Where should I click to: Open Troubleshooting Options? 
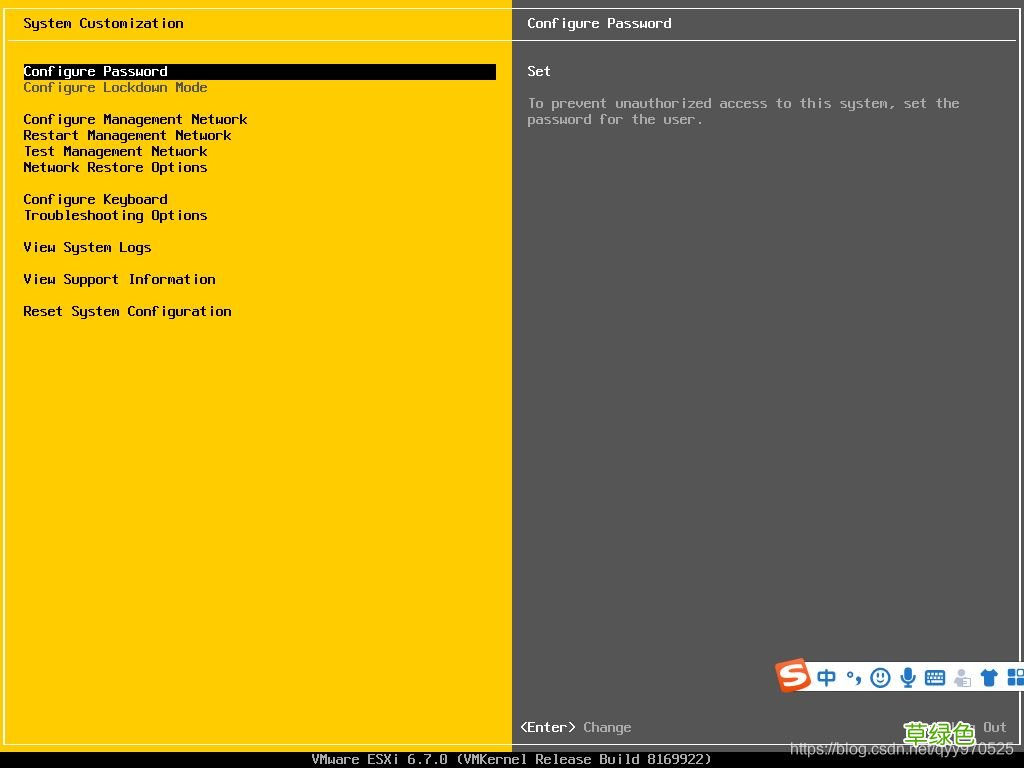pyautogui.click(x=115, y=216)
